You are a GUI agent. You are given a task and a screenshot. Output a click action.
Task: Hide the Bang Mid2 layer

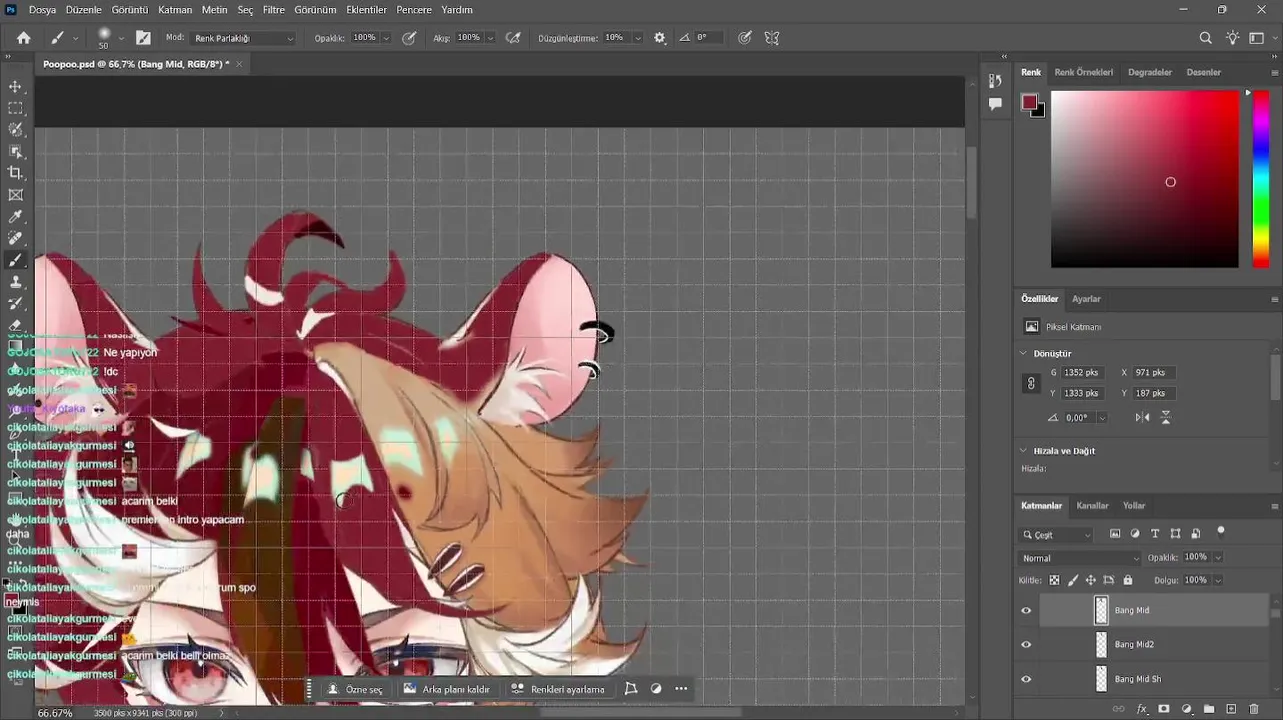(x=1026, y=645)
